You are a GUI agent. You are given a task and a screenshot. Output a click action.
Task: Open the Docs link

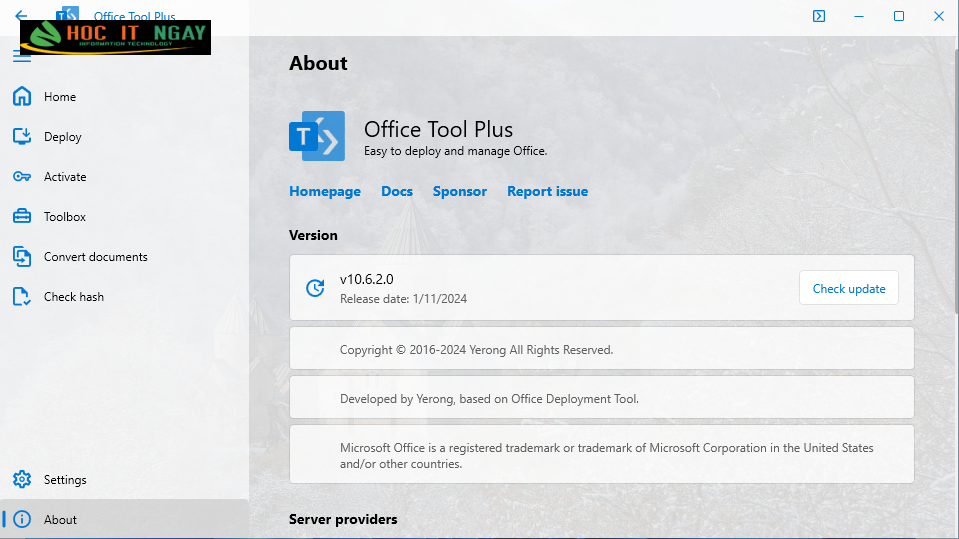397,191
